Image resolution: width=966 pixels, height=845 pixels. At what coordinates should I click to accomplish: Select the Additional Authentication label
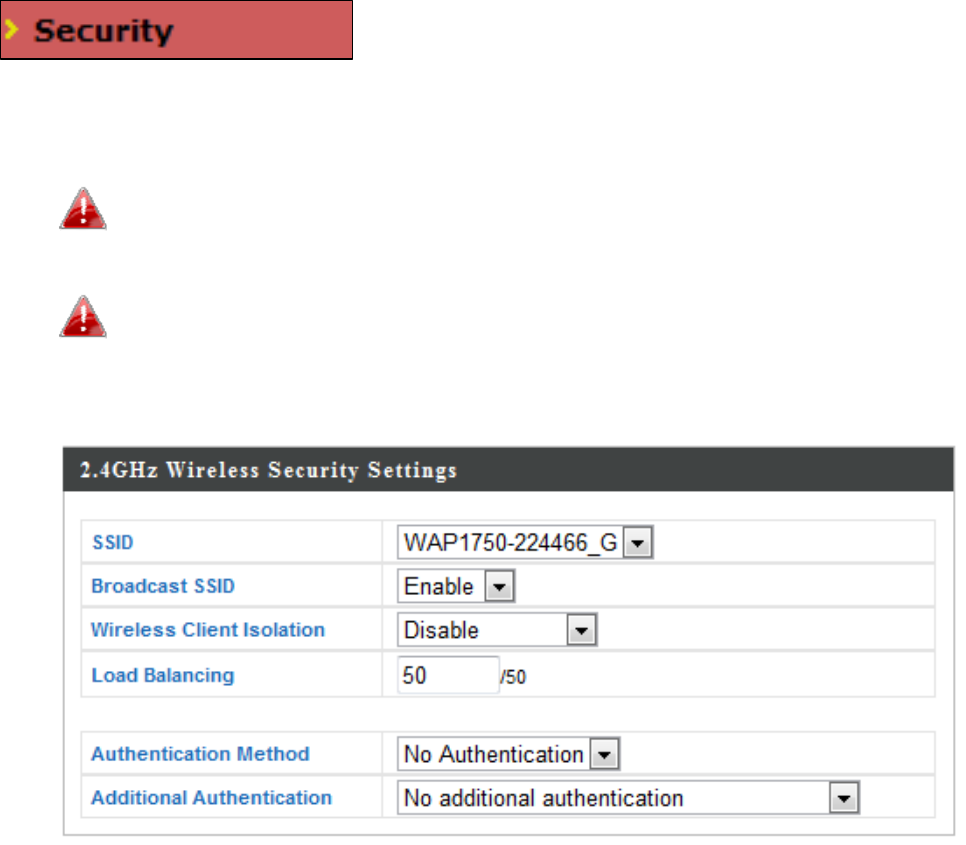tap(211, 799)
